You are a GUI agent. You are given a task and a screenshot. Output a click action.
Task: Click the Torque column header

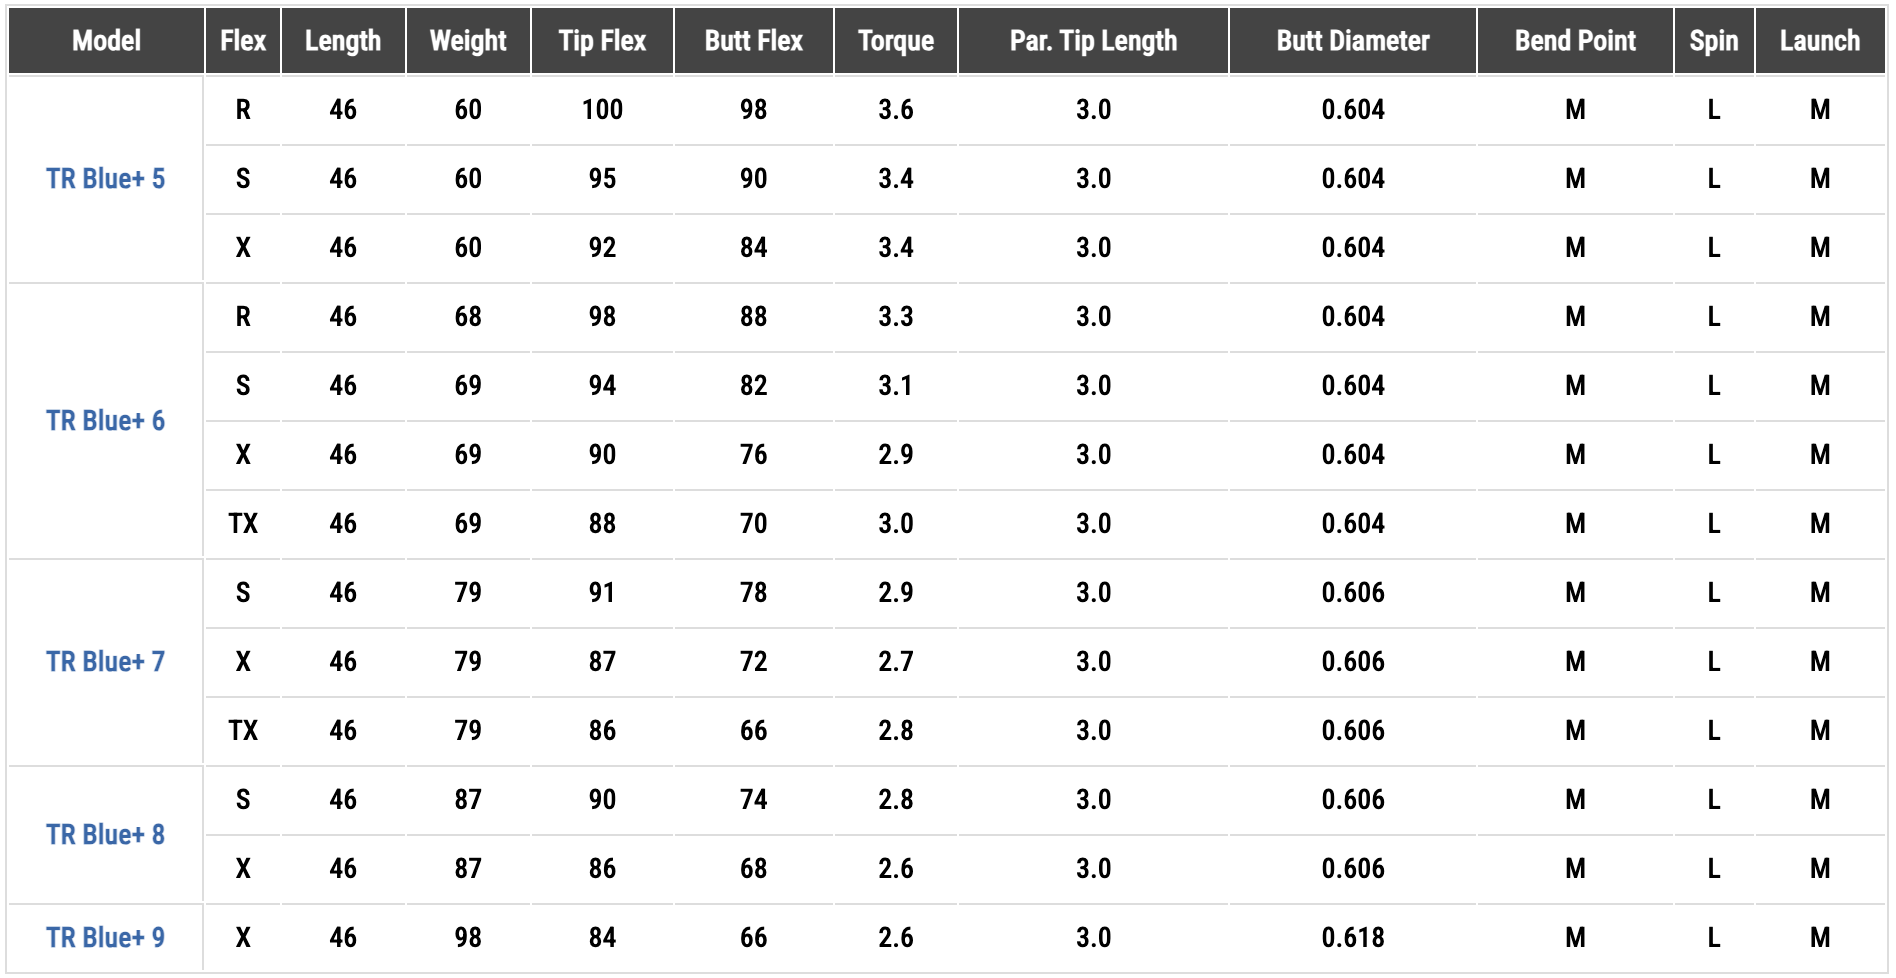point(895,41)
